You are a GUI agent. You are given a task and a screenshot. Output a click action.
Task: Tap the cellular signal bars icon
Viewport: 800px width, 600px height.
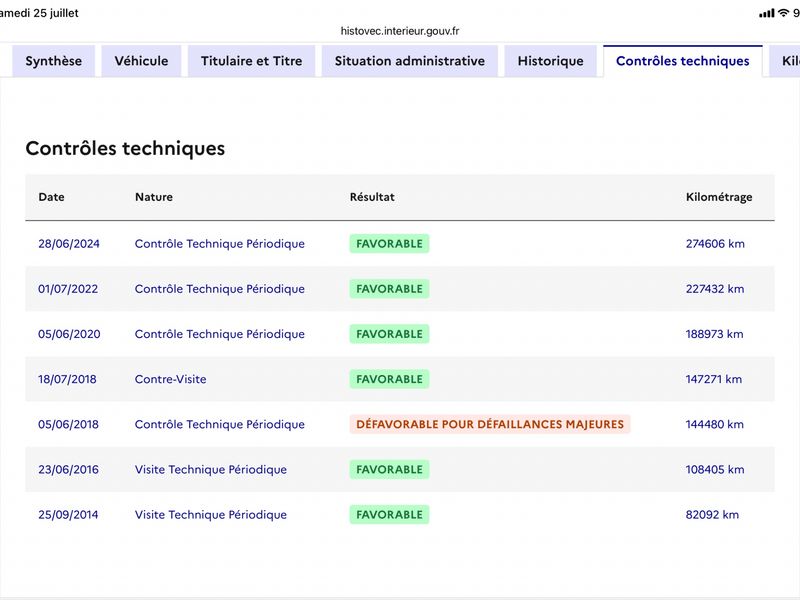coord(766,13)
